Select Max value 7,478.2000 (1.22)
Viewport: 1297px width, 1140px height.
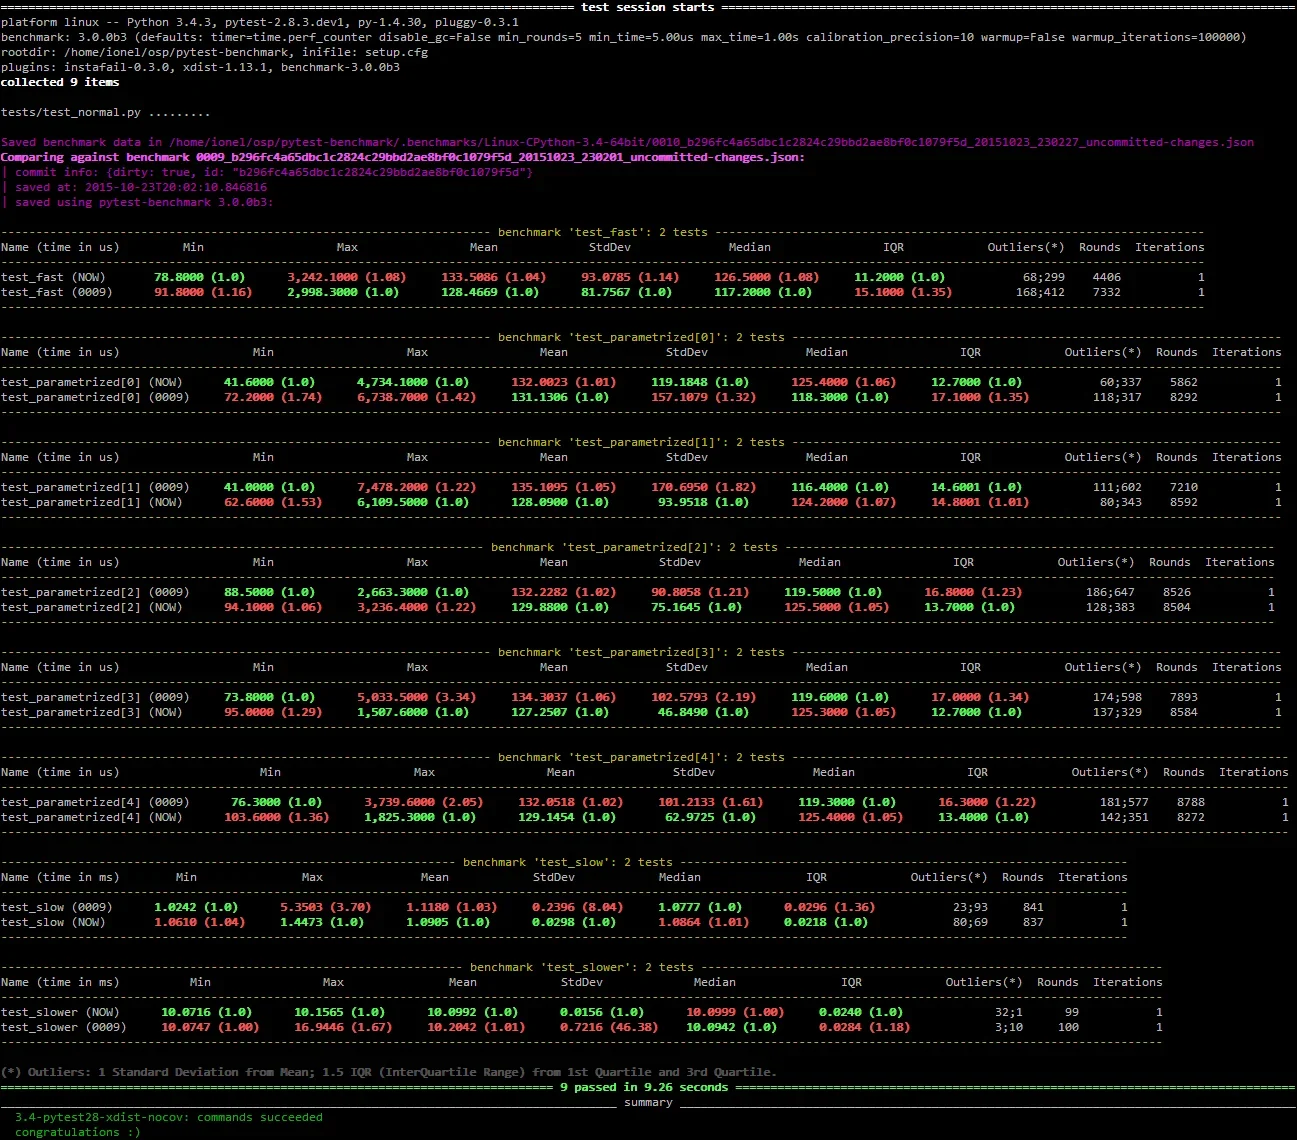[417, 487]
